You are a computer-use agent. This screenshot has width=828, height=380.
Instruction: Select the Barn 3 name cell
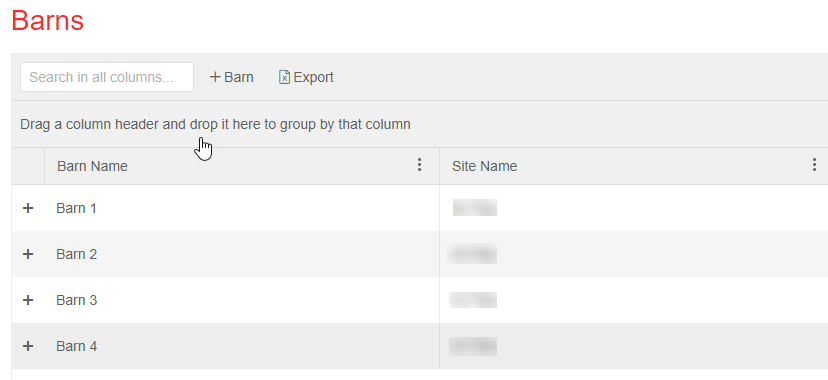(x=77, y=300)
